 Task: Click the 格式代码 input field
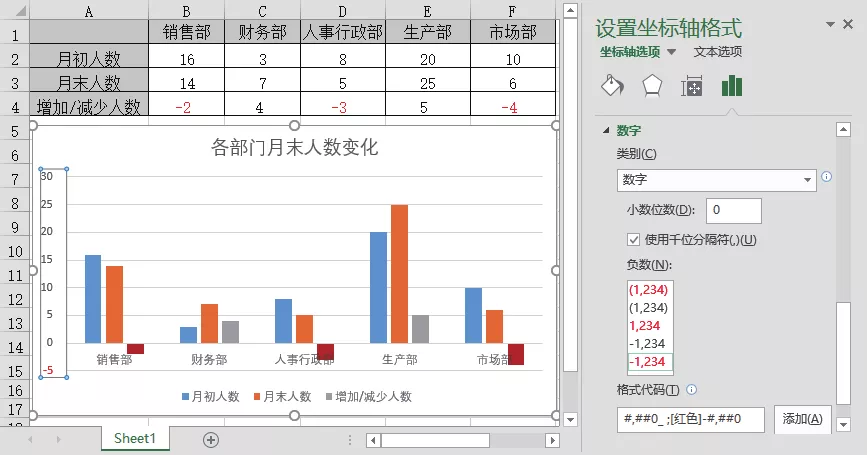[x=691, y=420]
